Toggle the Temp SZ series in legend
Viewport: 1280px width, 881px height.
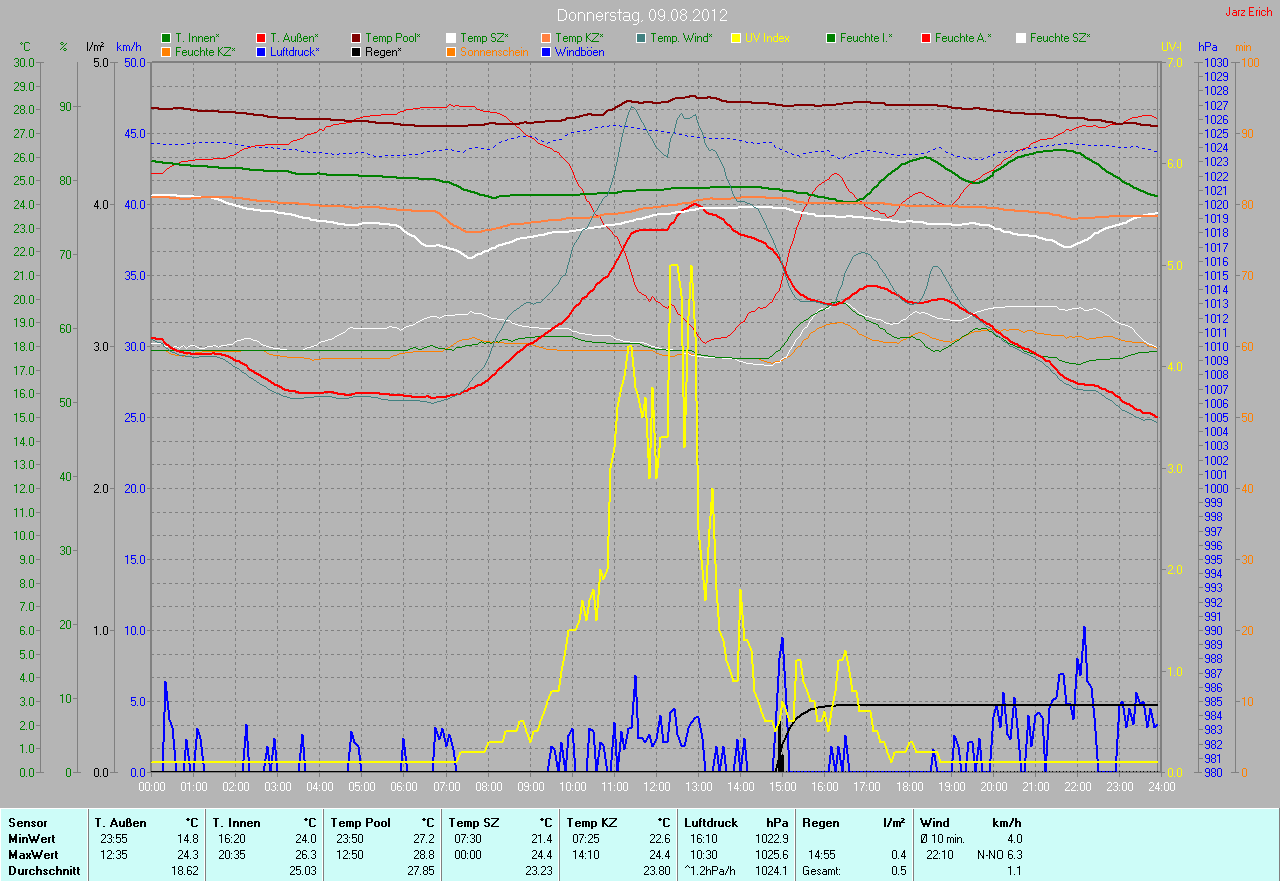pyautogui.click(x=483, y=38)
